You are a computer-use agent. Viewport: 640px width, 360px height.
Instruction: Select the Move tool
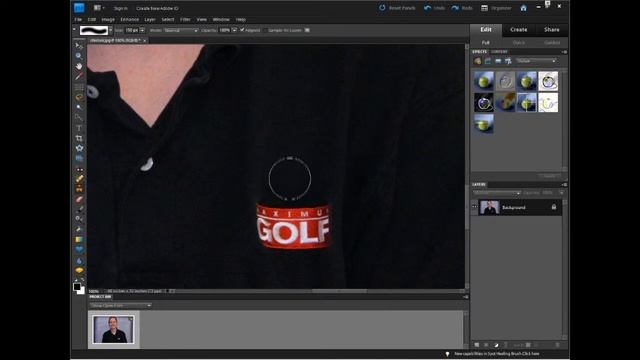(79, 45)
